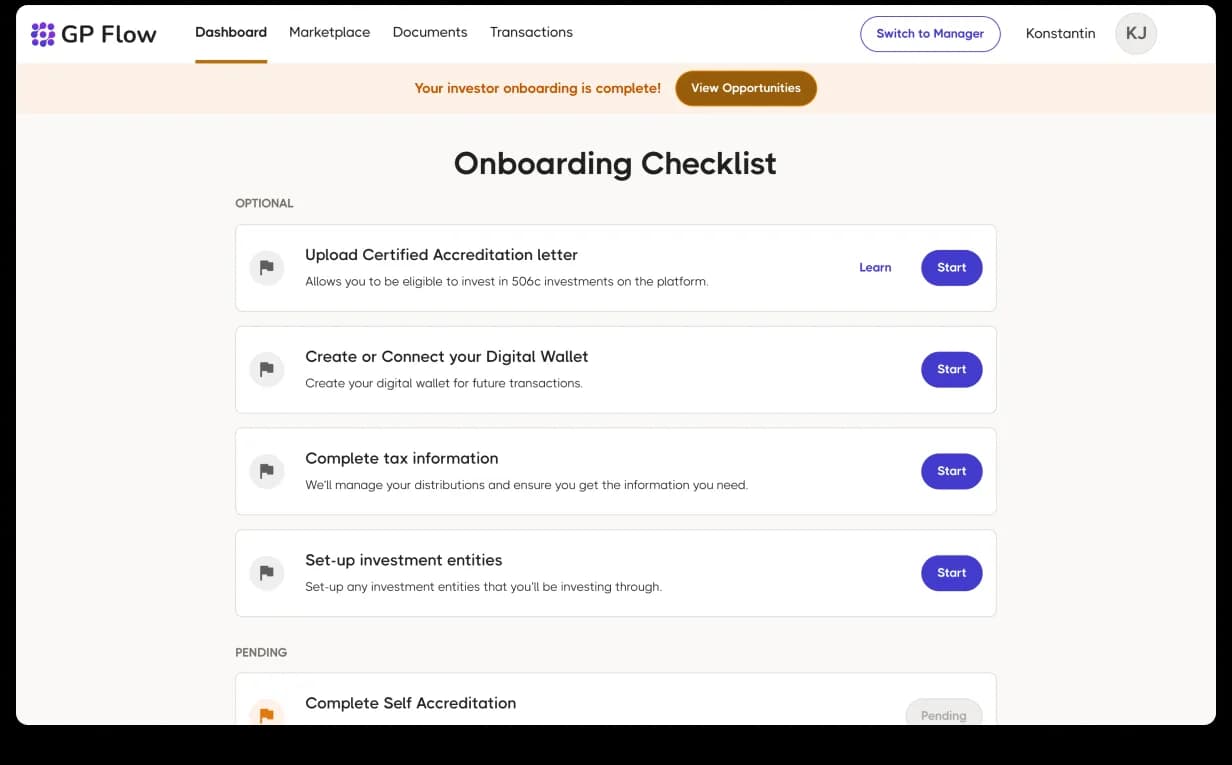This screenshot has width=1232, height=765.
Task: Click flag icon beside Create or Connect Digital Wallet
Action: (267, 369)
